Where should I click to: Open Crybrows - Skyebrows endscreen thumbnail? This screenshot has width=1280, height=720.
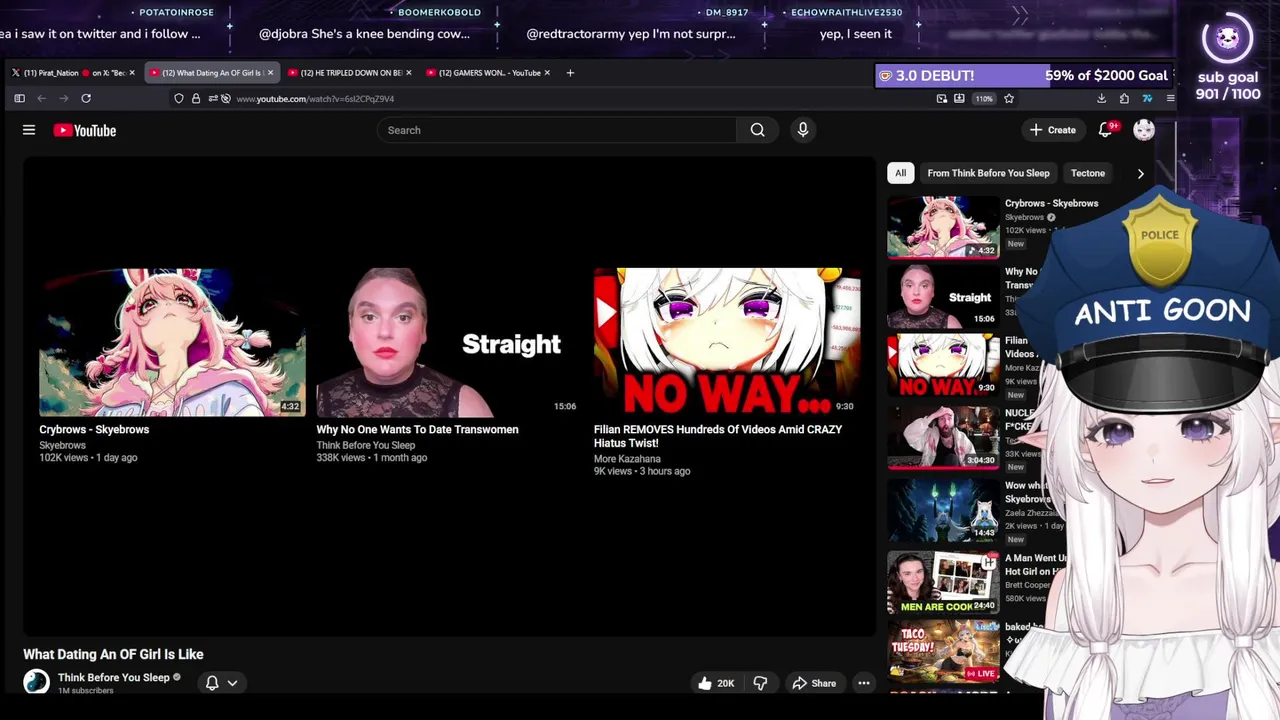click(x=172, y=342)
